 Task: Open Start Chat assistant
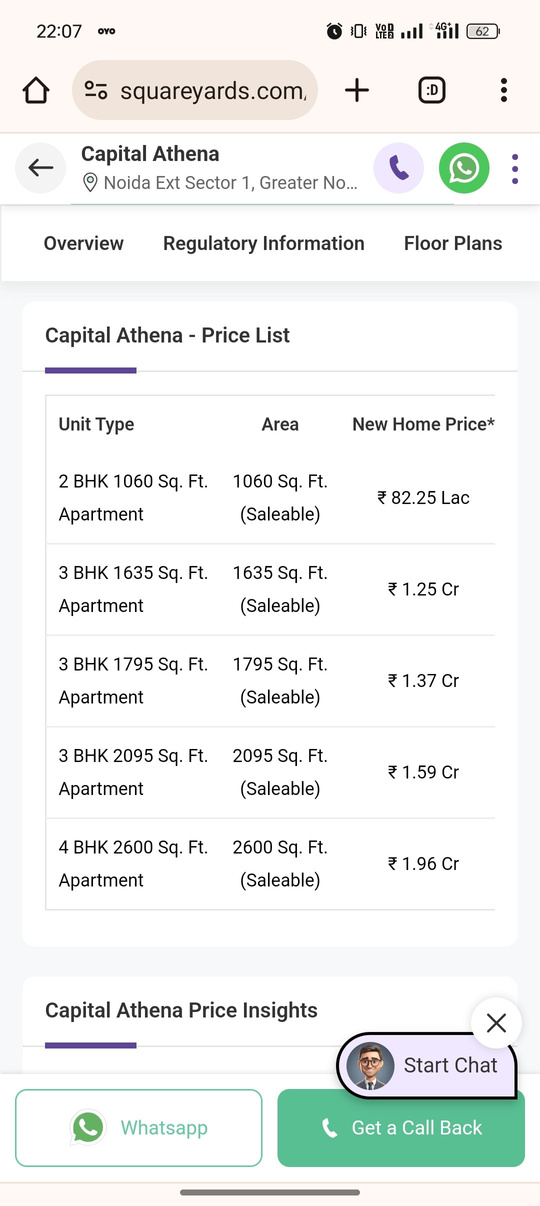(x=427, y=1066)
